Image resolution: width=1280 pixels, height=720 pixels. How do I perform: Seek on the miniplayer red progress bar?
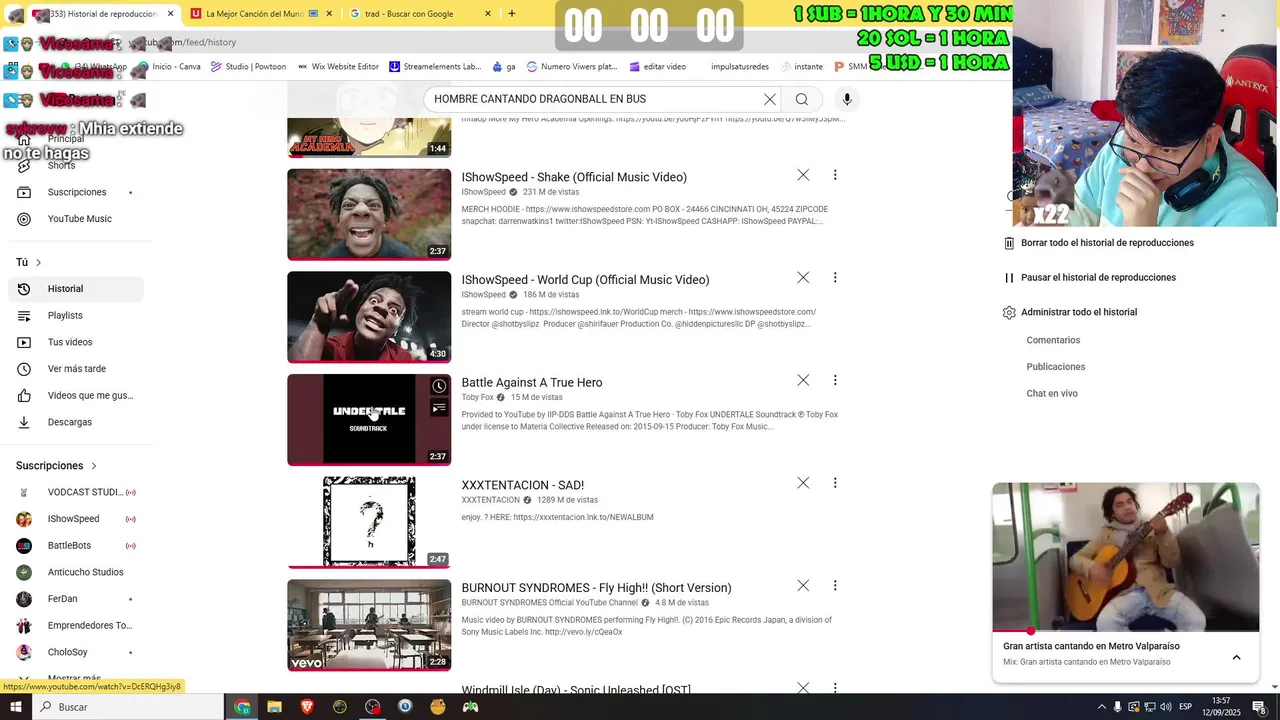[1126, 631]
